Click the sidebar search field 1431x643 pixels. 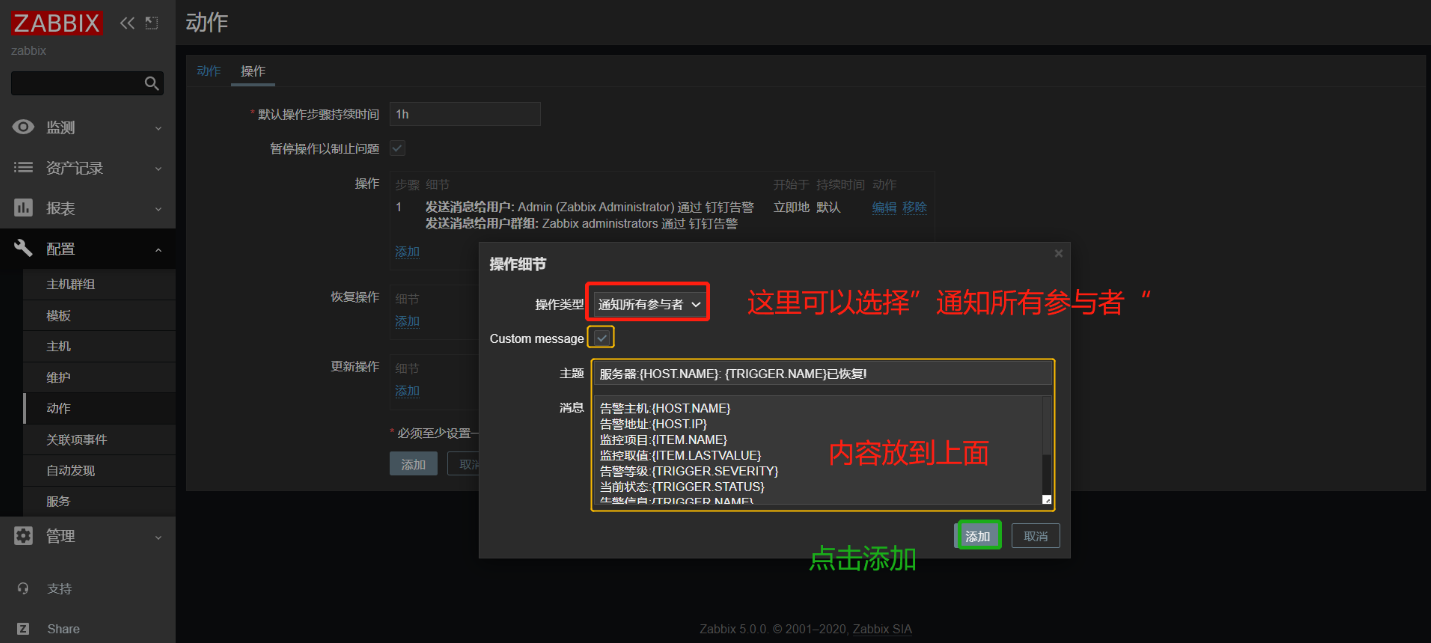[77, 83]
